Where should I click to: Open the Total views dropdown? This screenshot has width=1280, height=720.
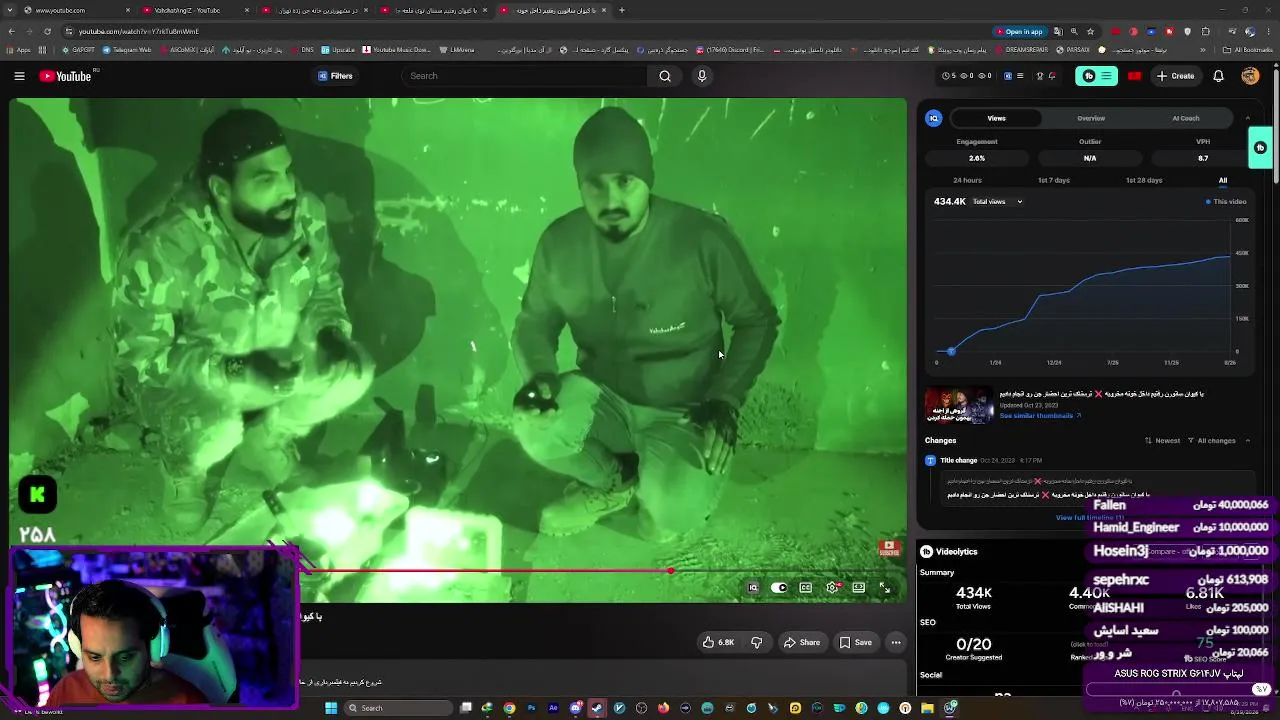coord(998,202)
